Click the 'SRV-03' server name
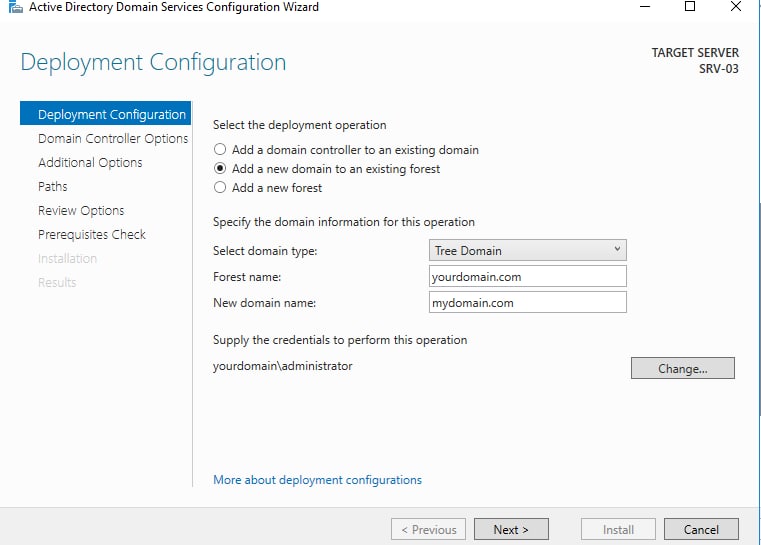This screenshot has width=761, height=545. pos(719,69)
